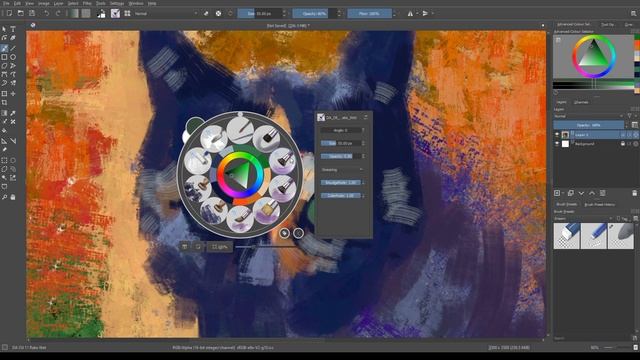Open the Settings menu
This screenshot has width=640, height=360.
click(117, 3)
